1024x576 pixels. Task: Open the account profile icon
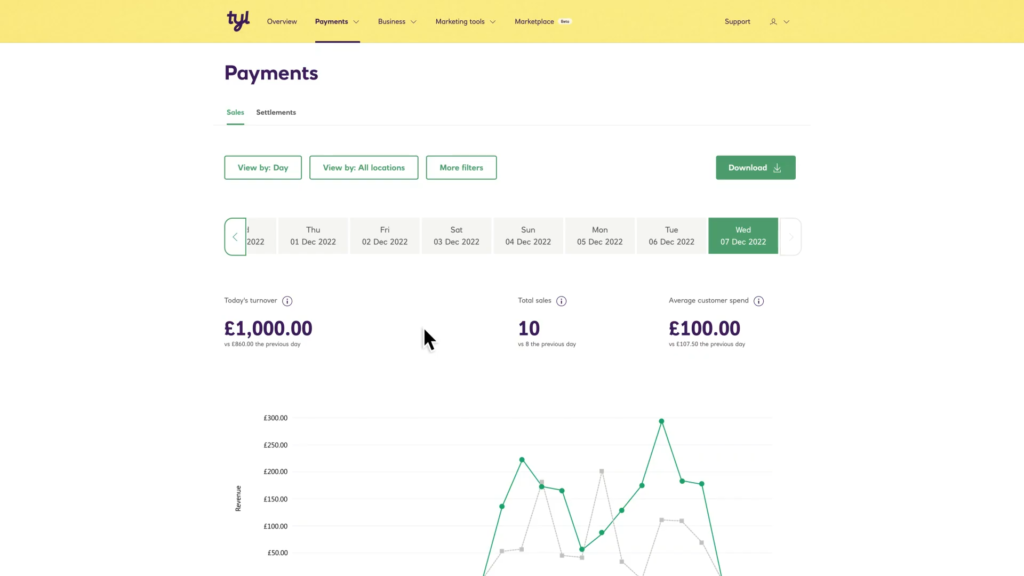tap(774, 21)
